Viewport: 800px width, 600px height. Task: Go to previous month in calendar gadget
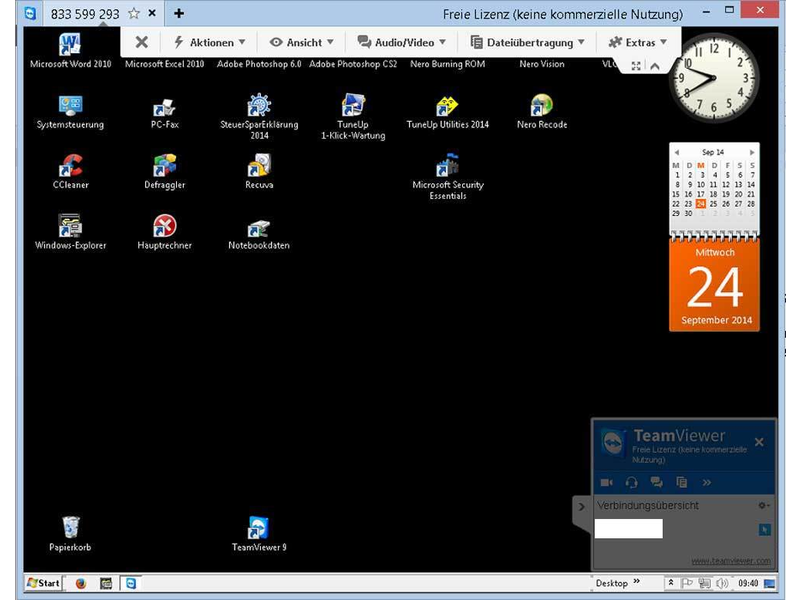point(677,153)
